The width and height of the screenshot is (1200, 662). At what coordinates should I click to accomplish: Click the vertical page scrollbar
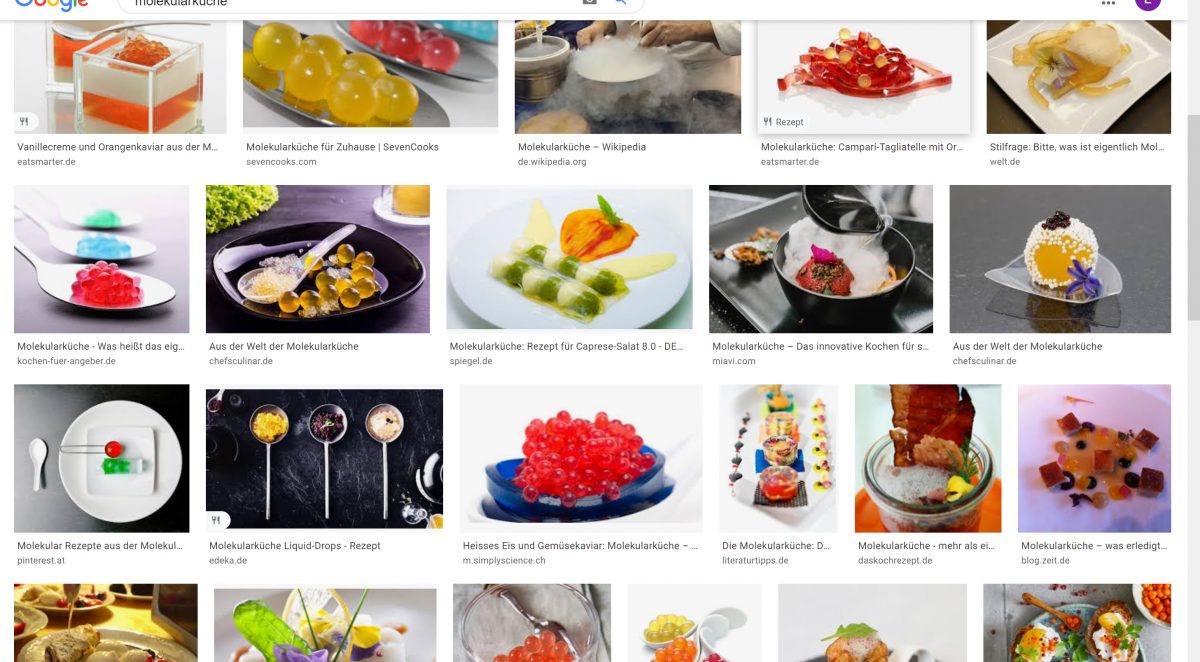pyautogui.click(x=1192, y=217)
